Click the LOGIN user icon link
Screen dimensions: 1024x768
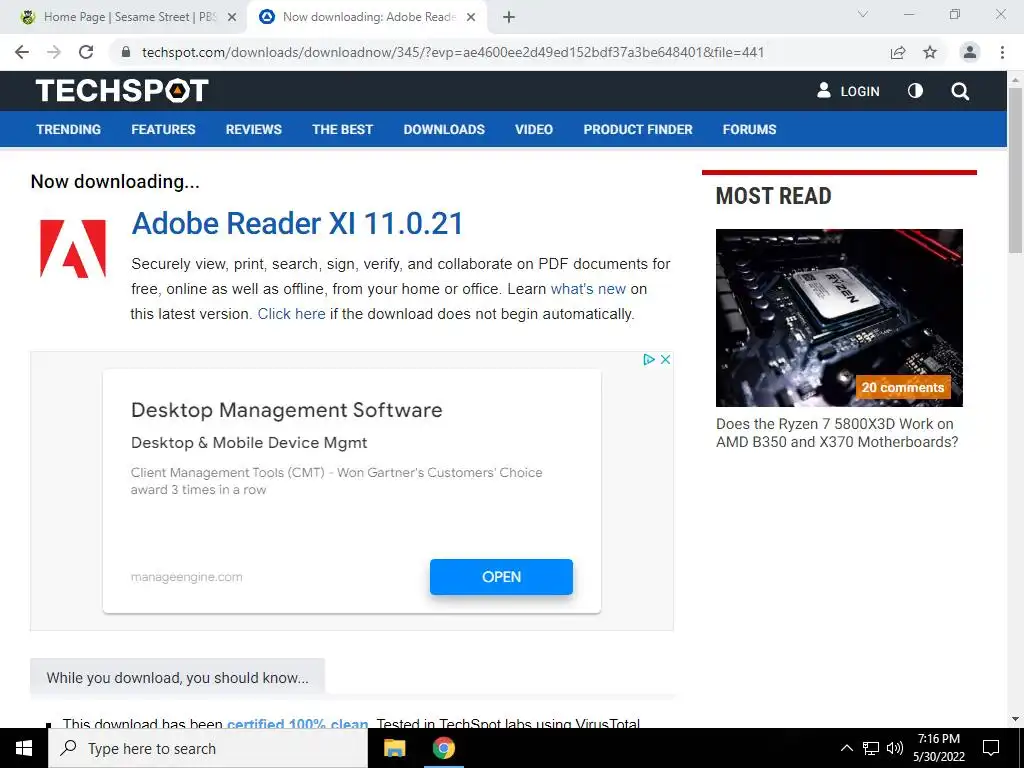tap(848, 91)
